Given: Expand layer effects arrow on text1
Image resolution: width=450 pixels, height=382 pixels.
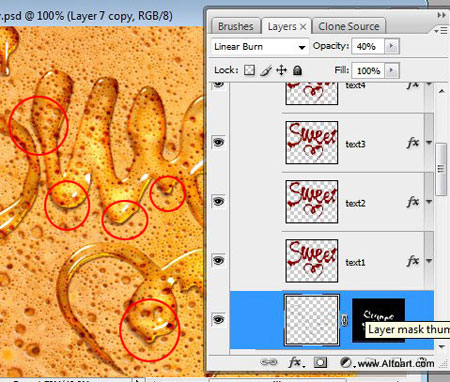Looking at the screenshot, I should (x=429, y=261).
